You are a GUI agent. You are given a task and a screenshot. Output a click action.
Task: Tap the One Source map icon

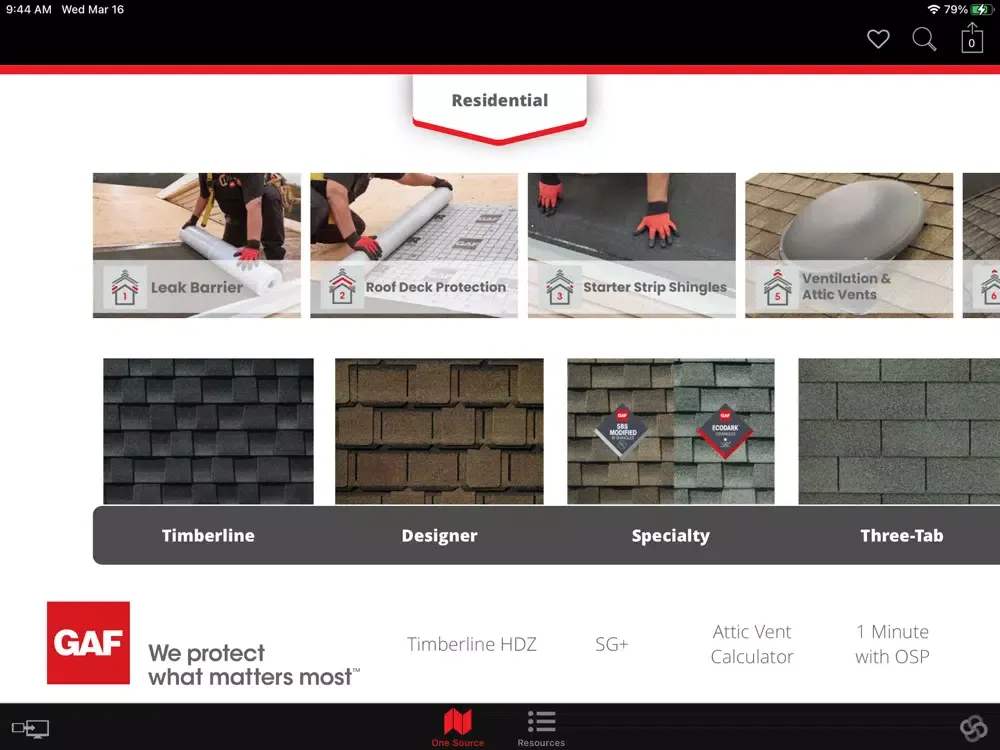(x=458, y=722)
